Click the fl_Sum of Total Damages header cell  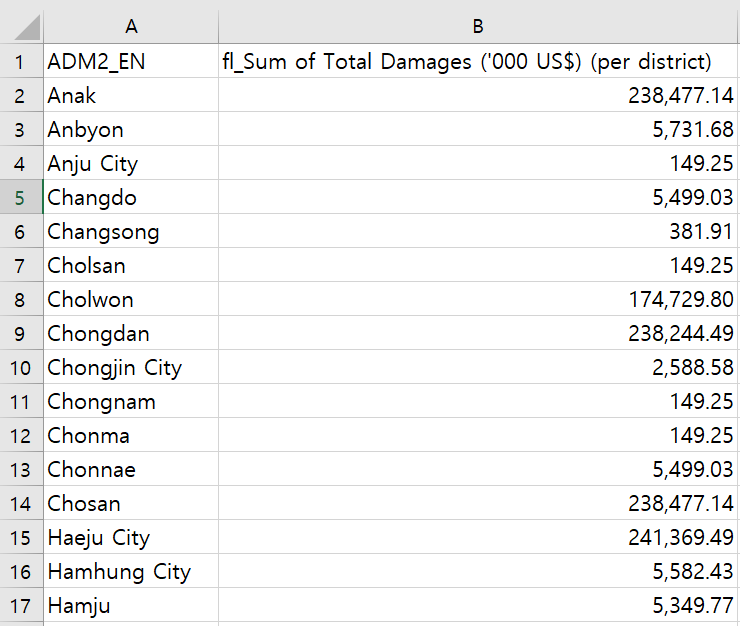[x=478, y=61]
